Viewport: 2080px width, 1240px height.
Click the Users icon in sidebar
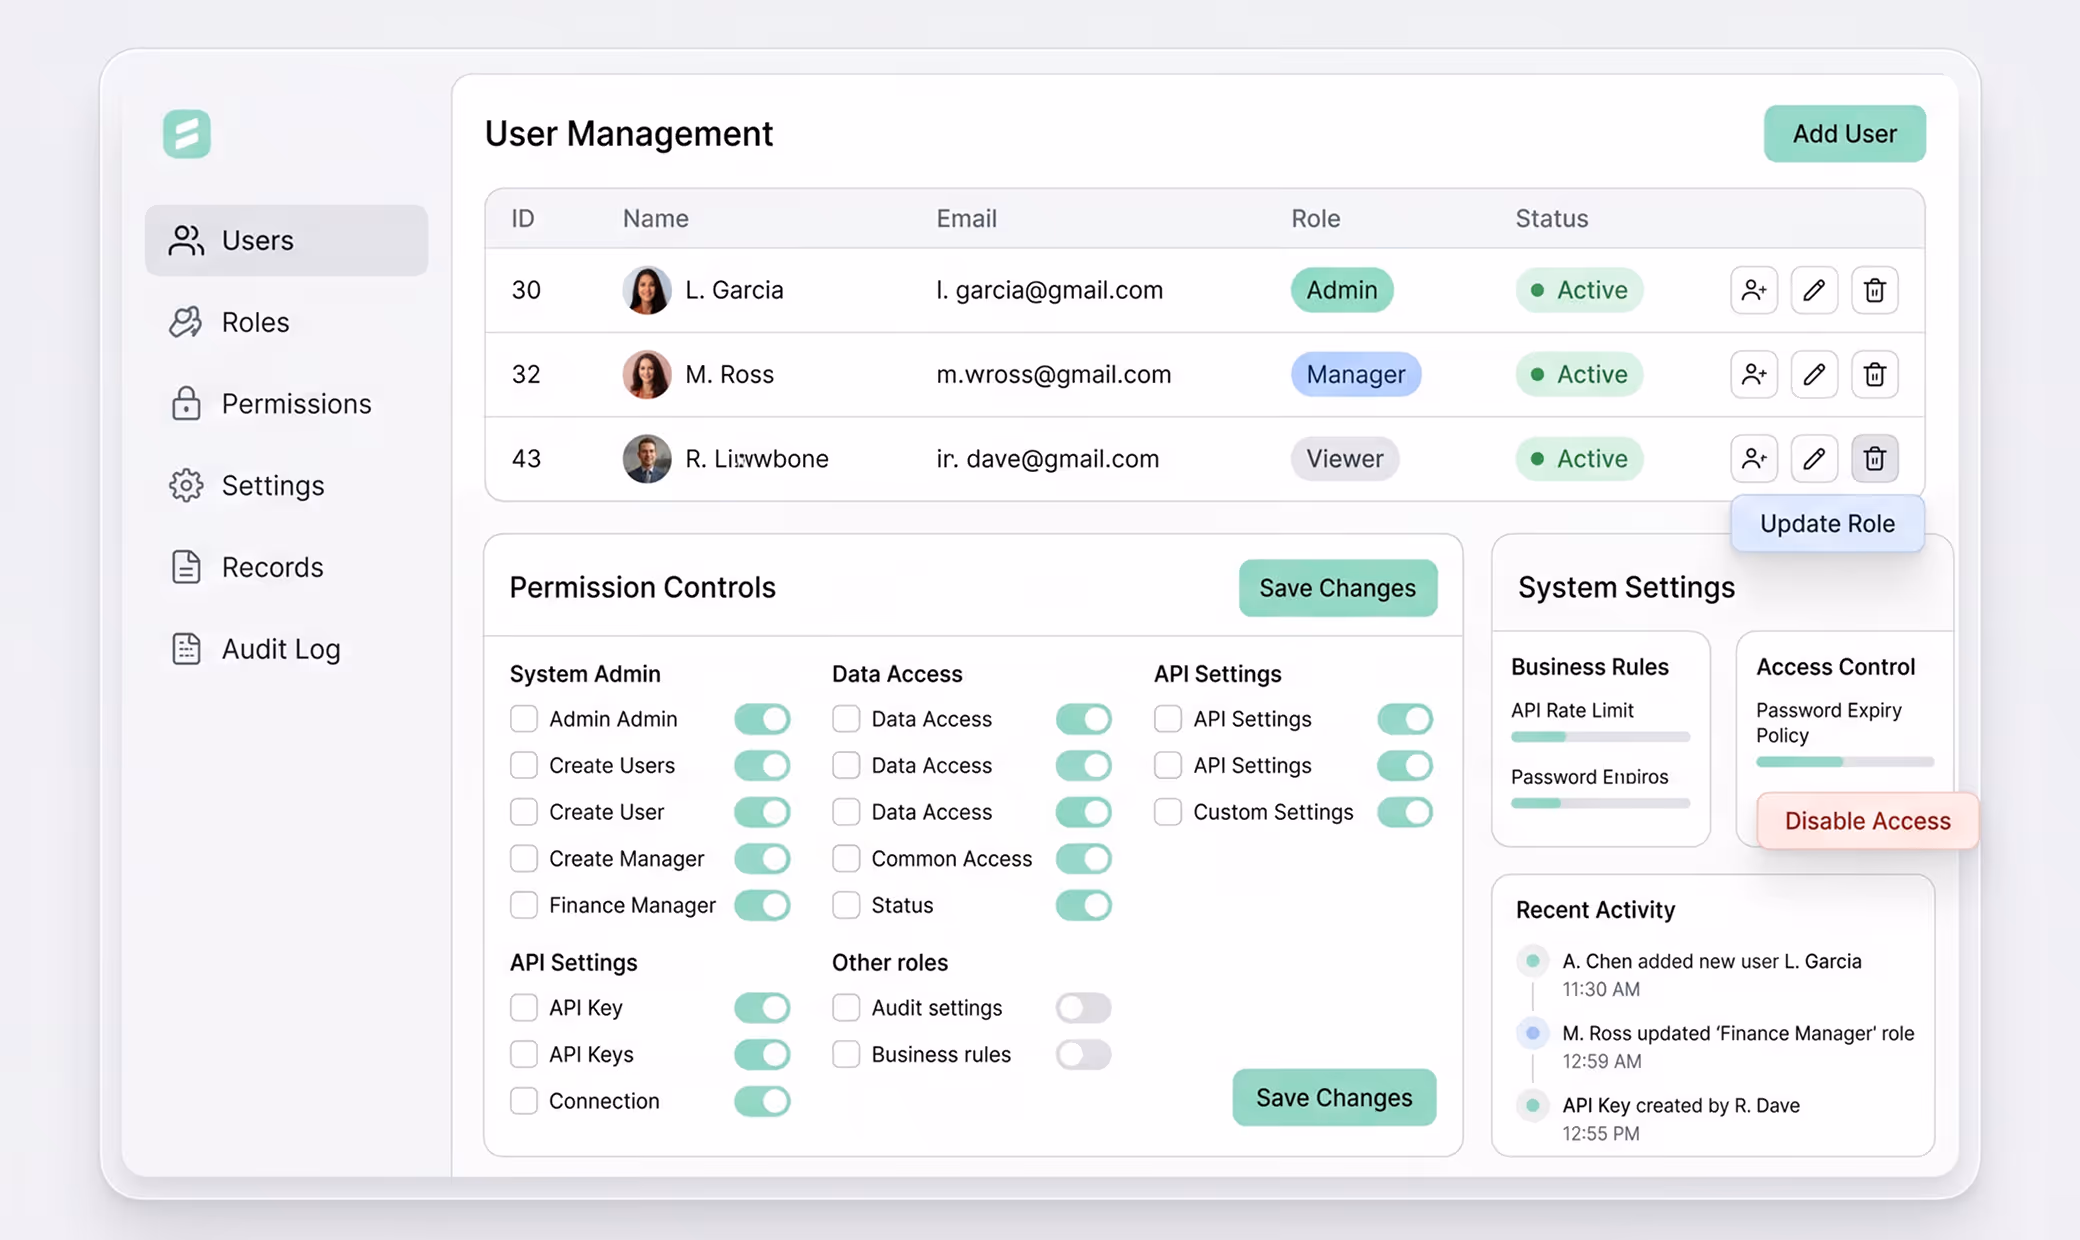(x=186, y=240)
